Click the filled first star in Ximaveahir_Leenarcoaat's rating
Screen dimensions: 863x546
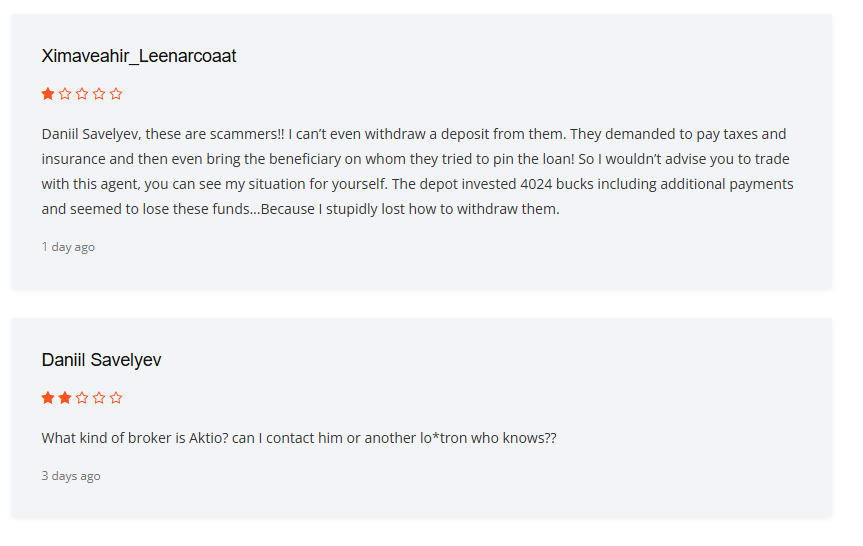(x=48, y=94)
